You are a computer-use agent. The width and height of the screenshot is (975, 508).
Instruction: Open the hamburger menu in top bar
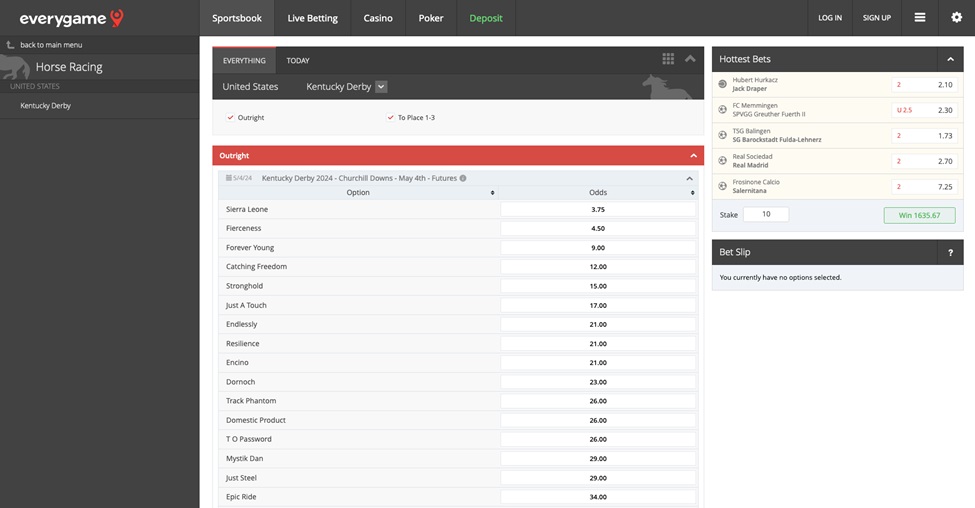(x=920, y=18)
